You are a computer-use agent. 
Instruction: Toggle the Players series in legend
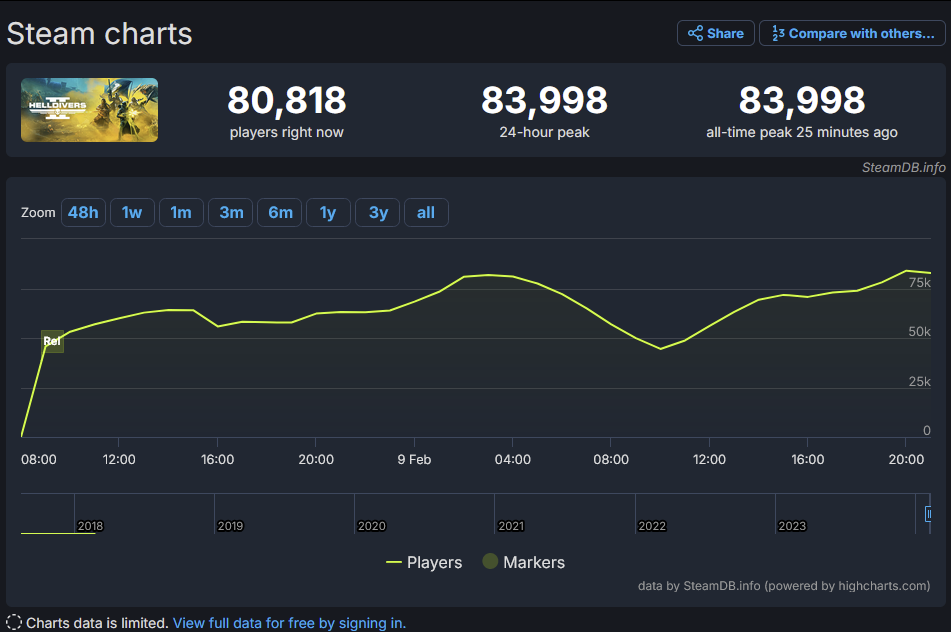click(x=424, y=563)
